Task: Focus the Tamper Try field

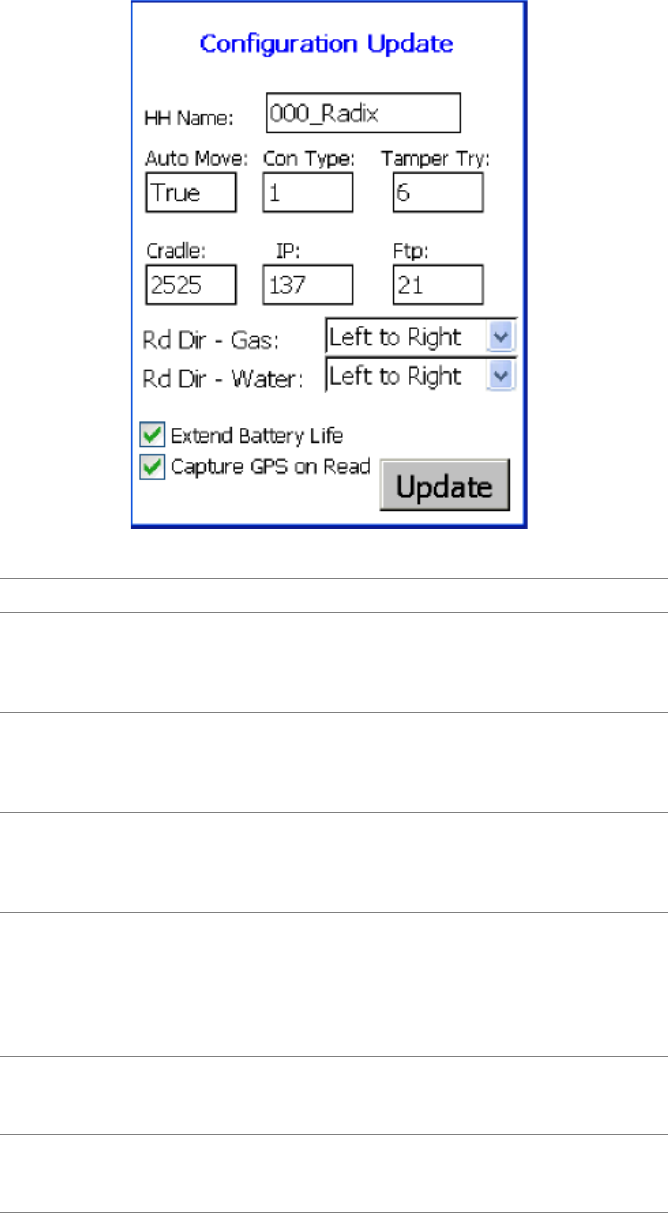Action: tap(438, 192)
